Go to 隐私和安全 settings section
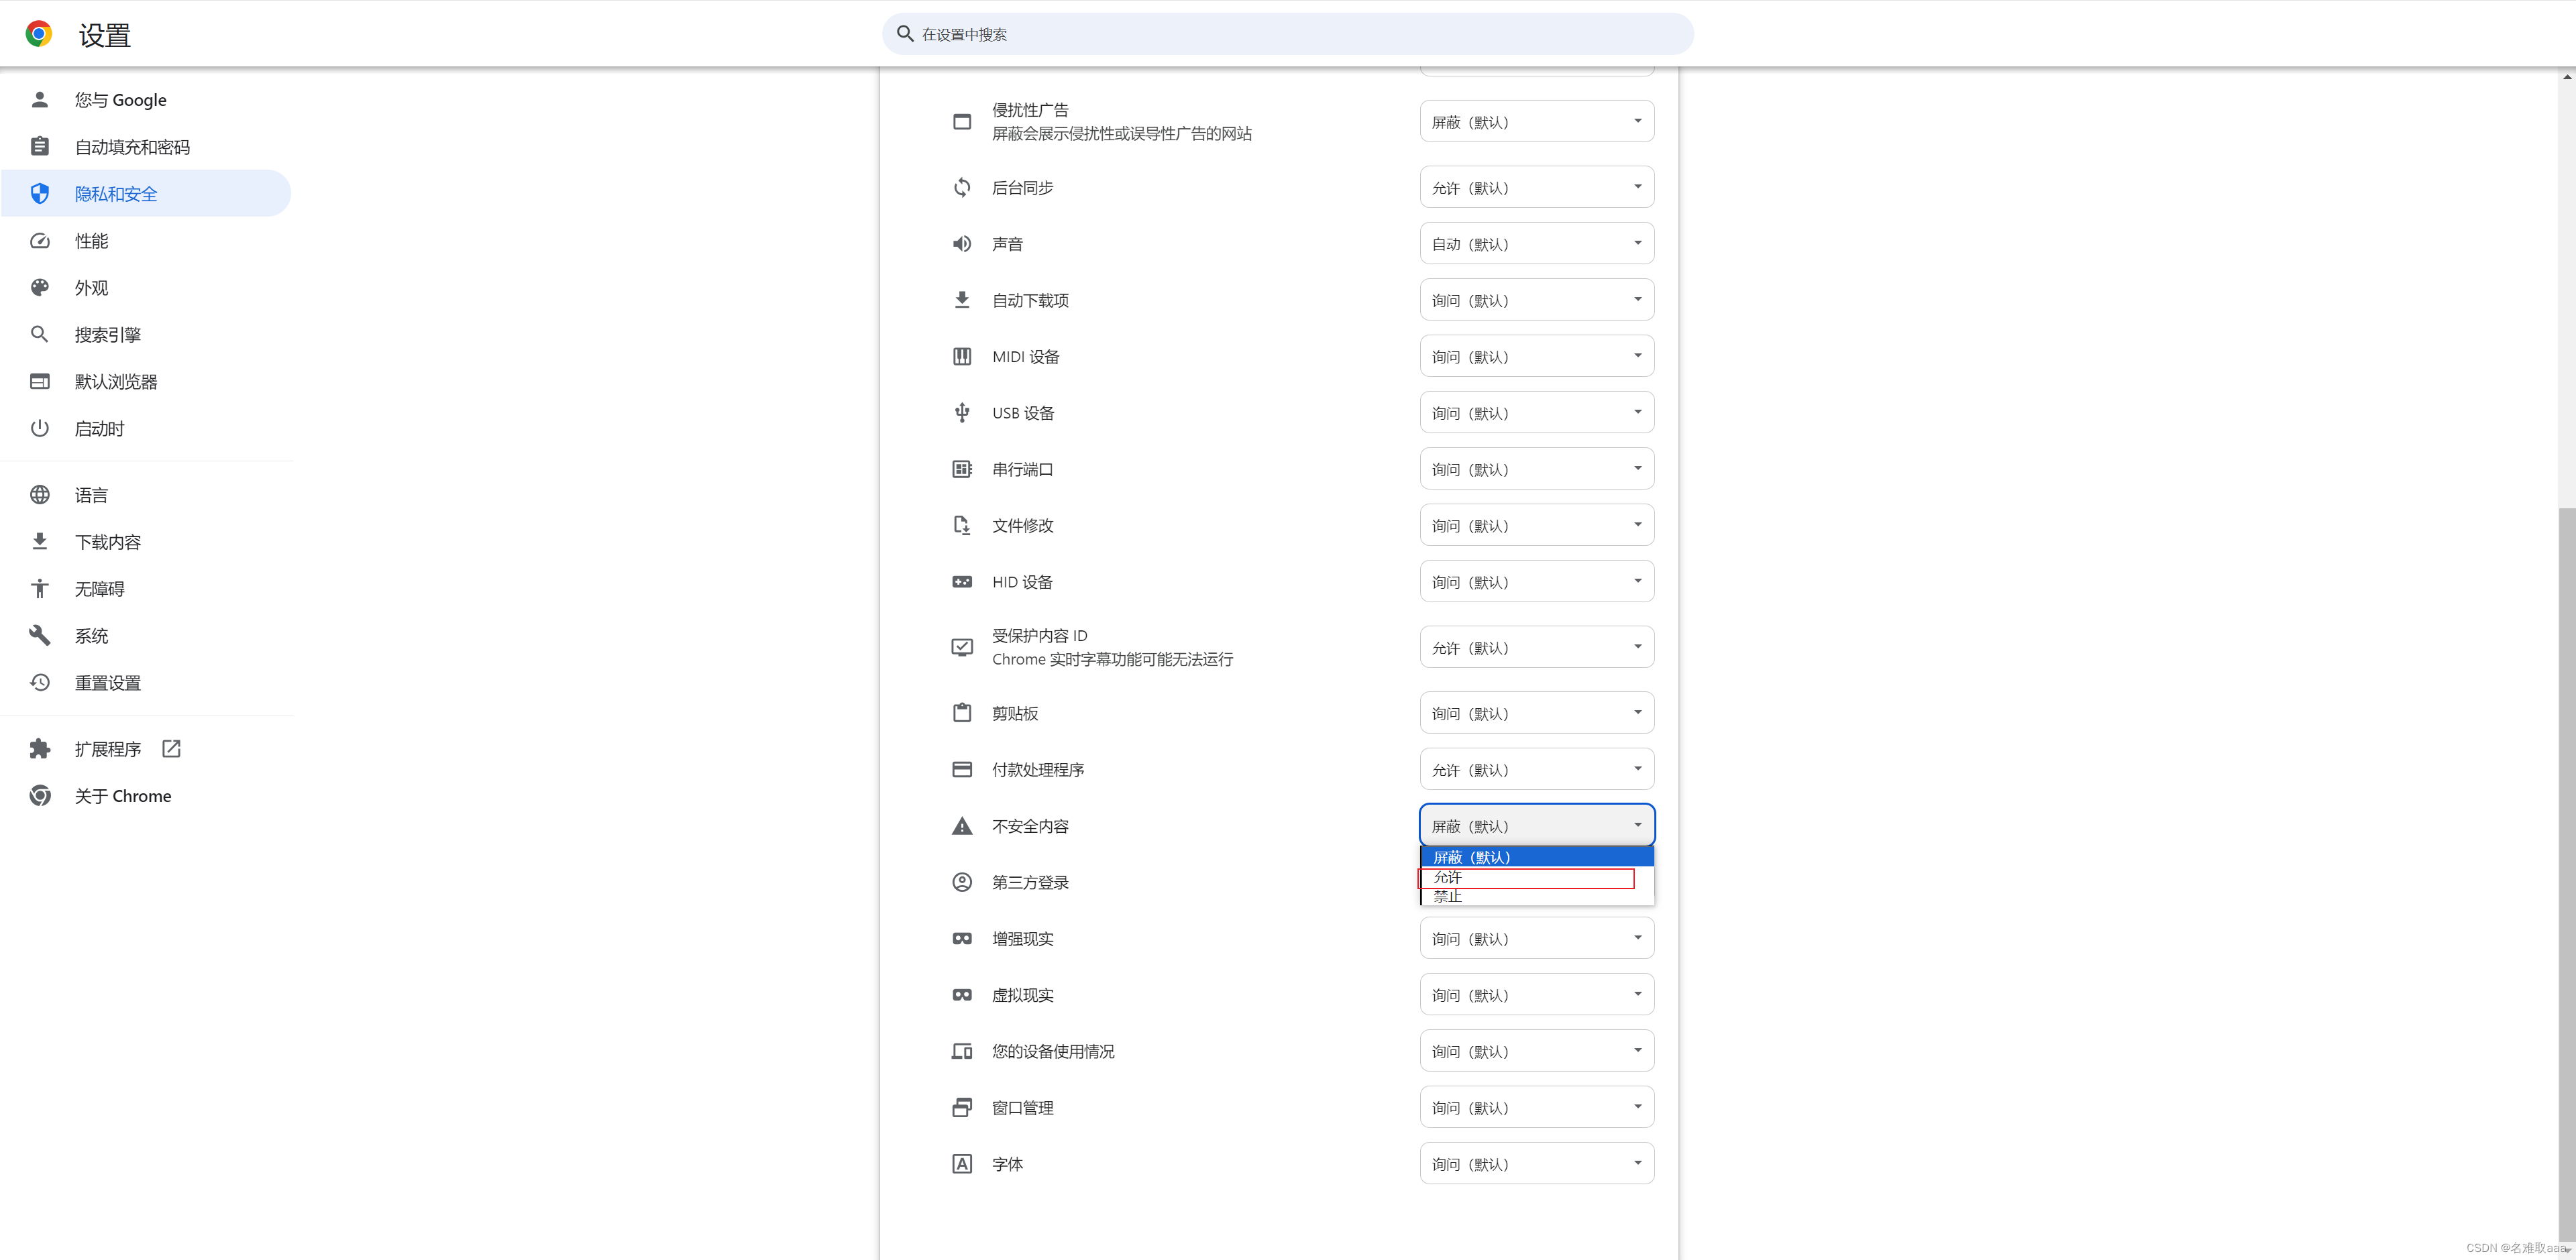The height and width of the screenshot is (1260, 2576). coord(146,194)
